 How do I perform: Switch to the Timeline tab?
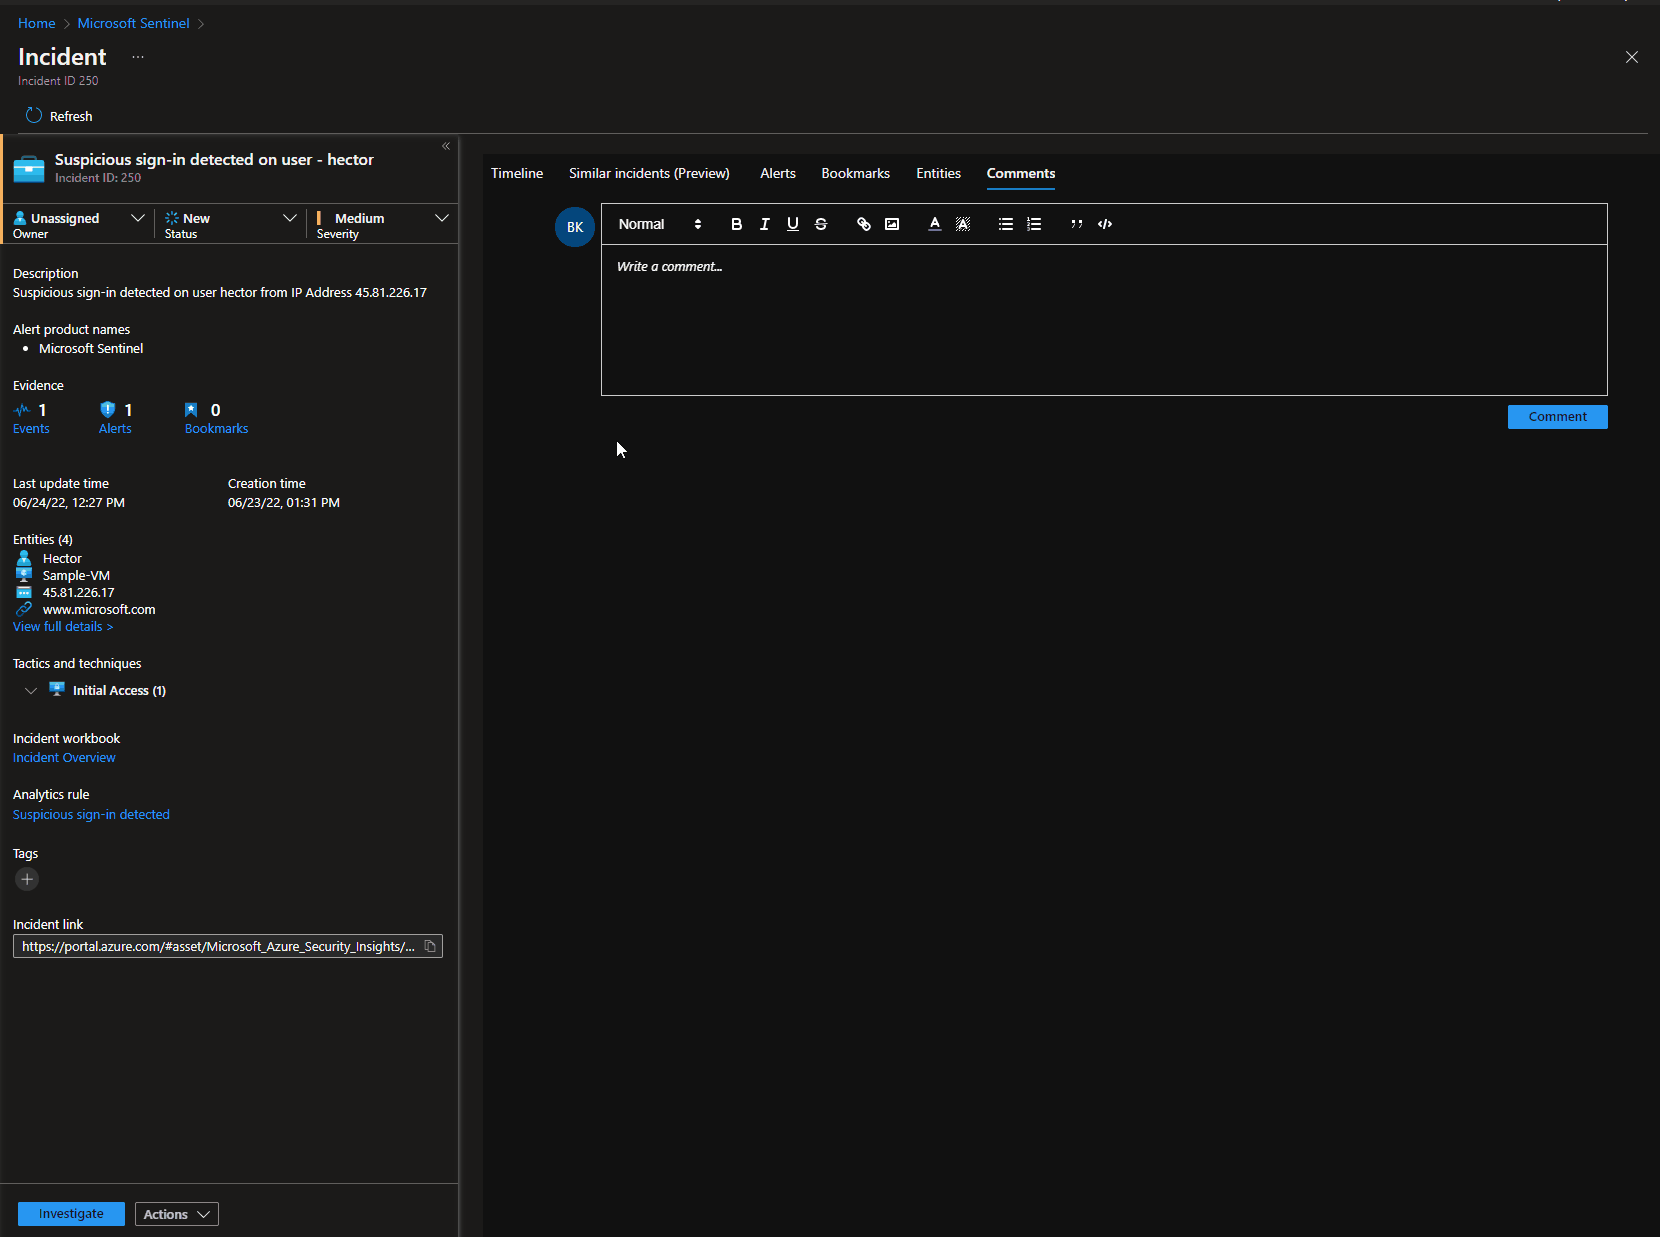[x=517, y=173]
